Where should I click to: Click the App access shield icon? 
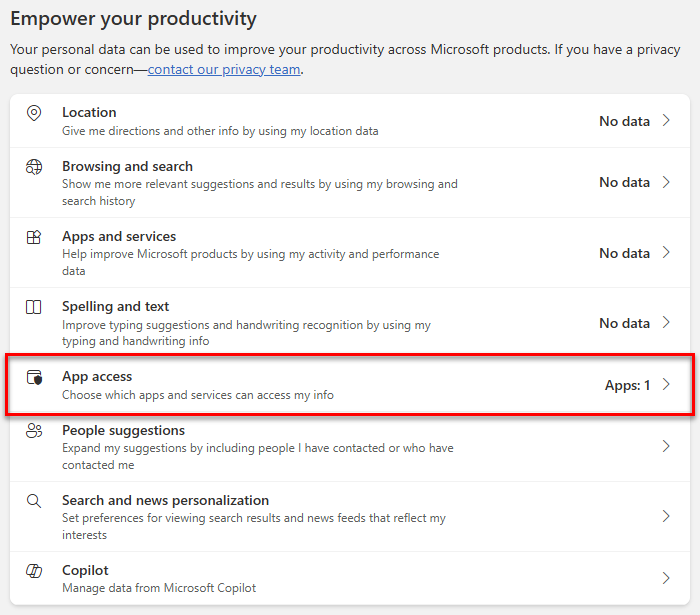34,377
